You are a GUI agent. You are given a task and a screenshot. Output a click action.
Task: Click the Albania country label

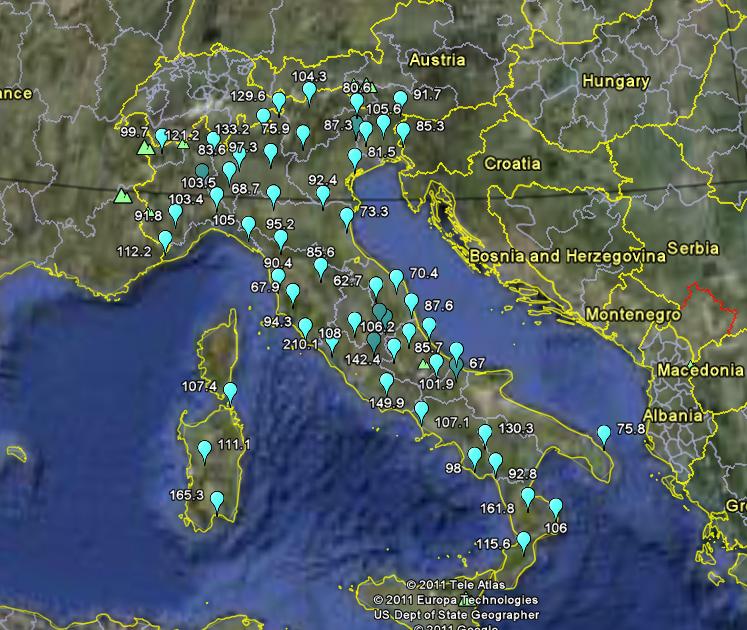[x=672, y=416]
